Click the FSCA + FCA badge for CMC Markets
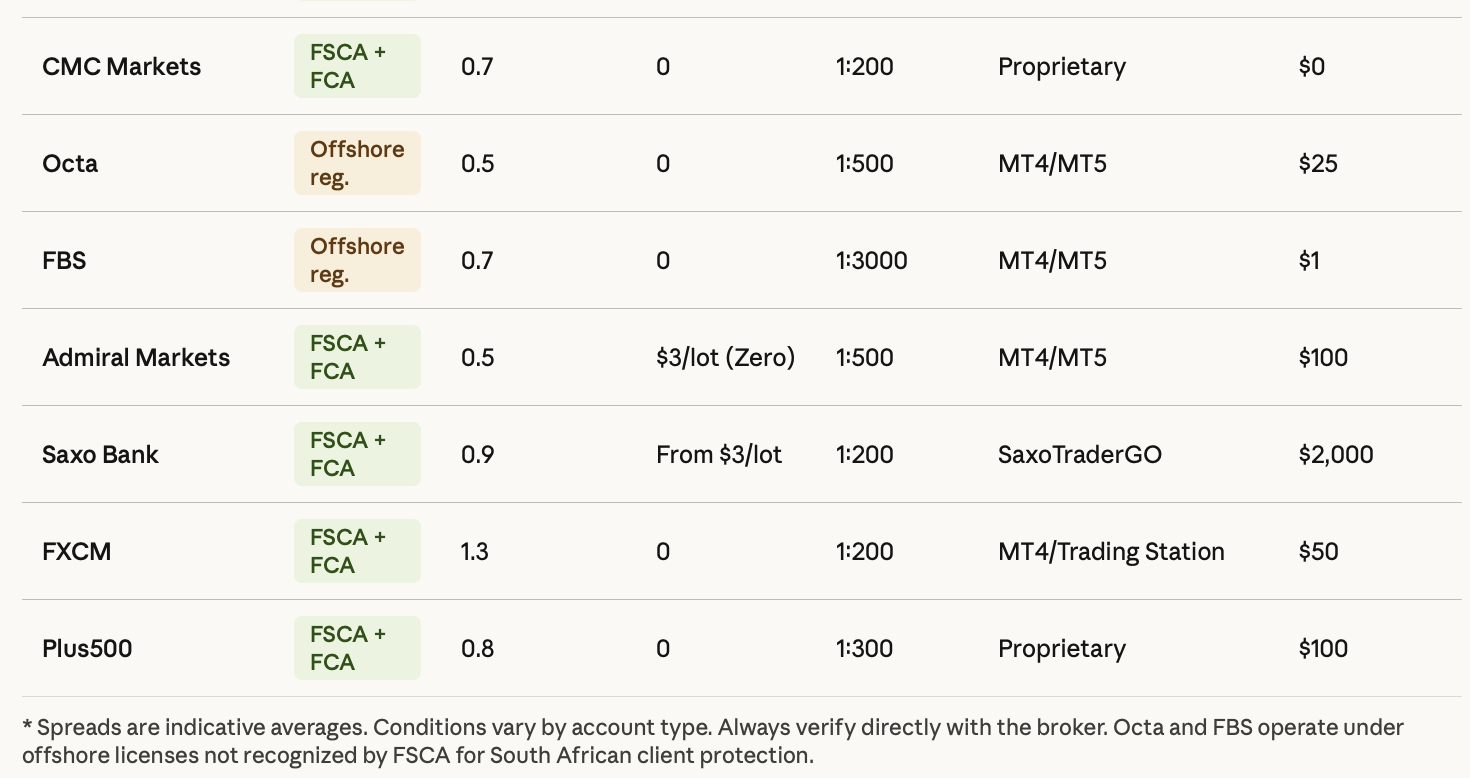Screen dimensions: 1470x778 tap(357, 66)
